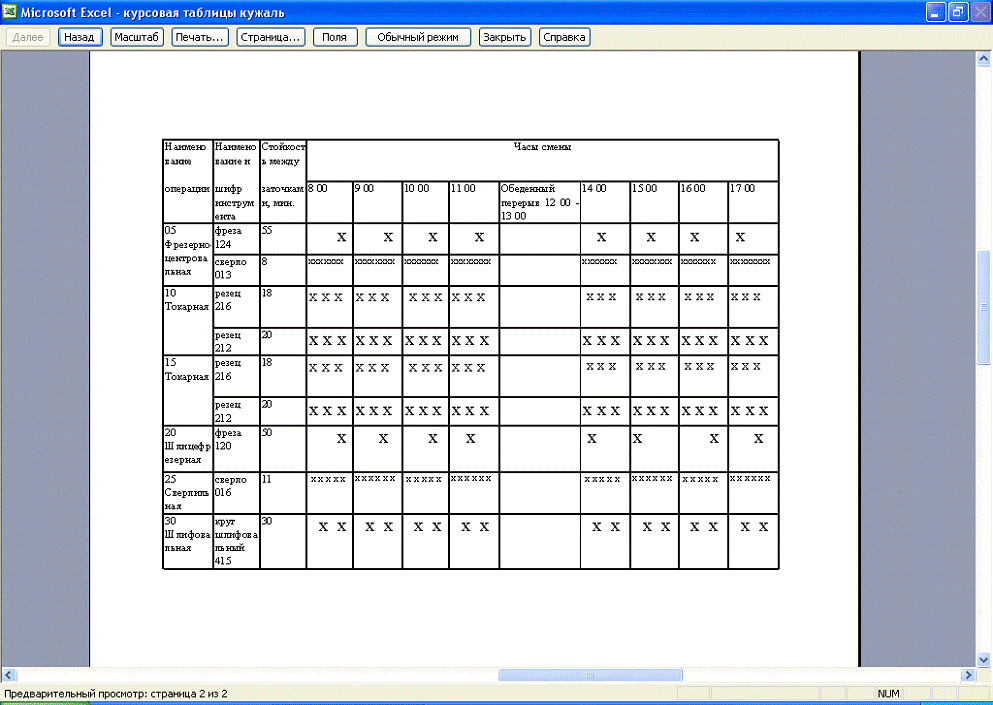Click the 'сверло 016' tool cell
The width and height of the screenshot is (993, 705).
tap(236, 493)
